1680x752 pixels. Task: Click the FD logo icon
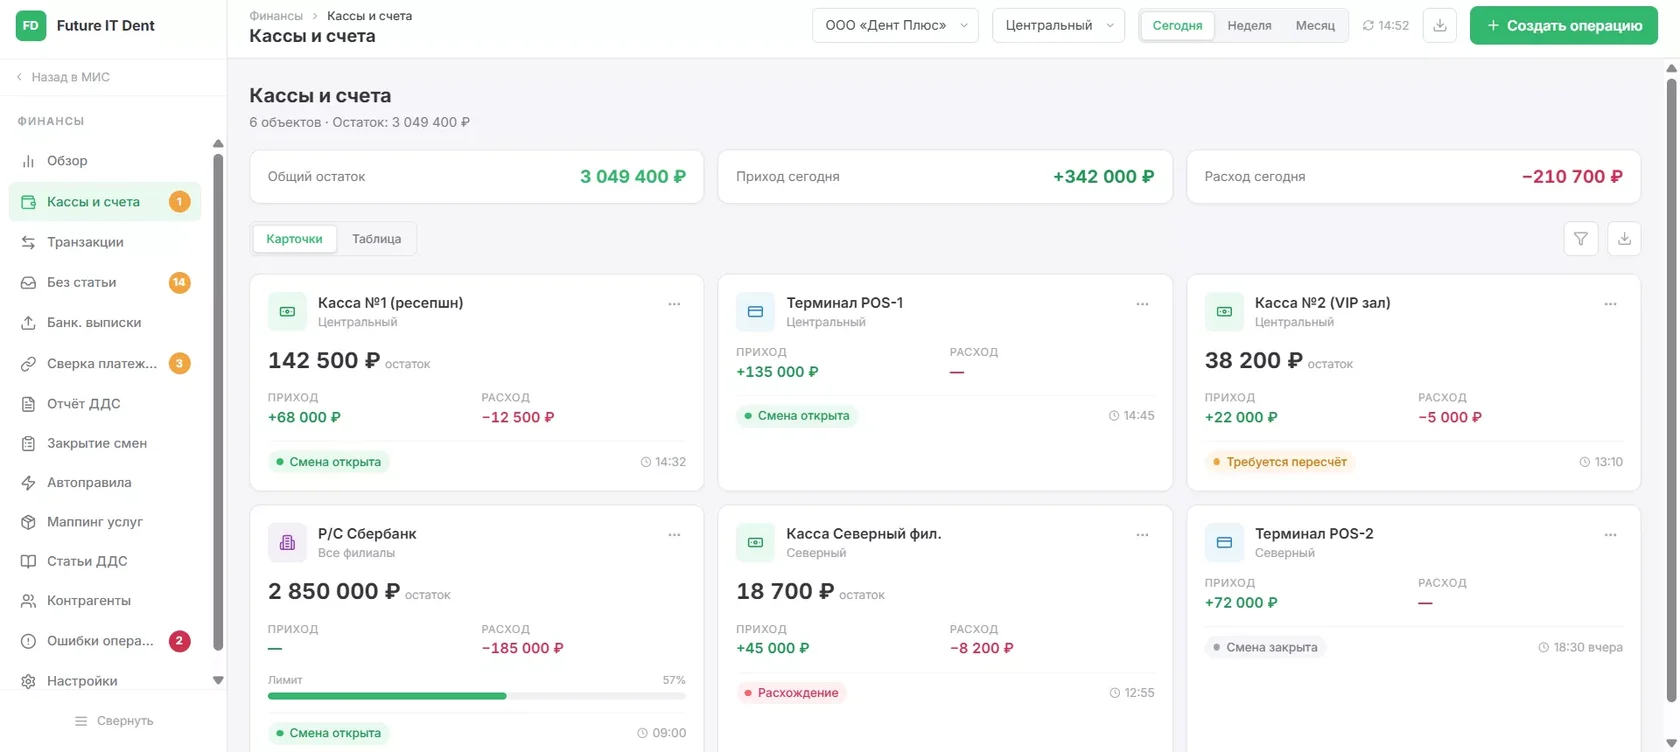pyautogui.click(x=31, y=26)
